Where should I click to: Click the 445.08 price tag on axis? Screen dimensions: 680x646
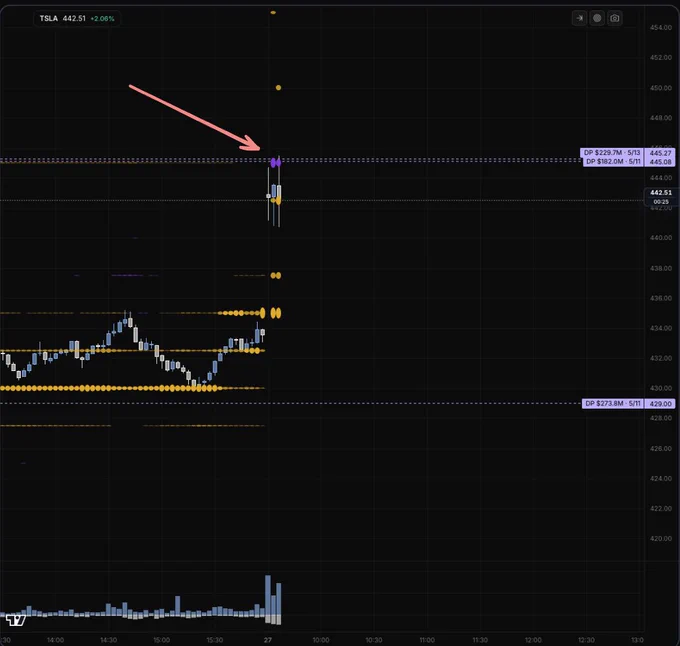pos(660,162)
